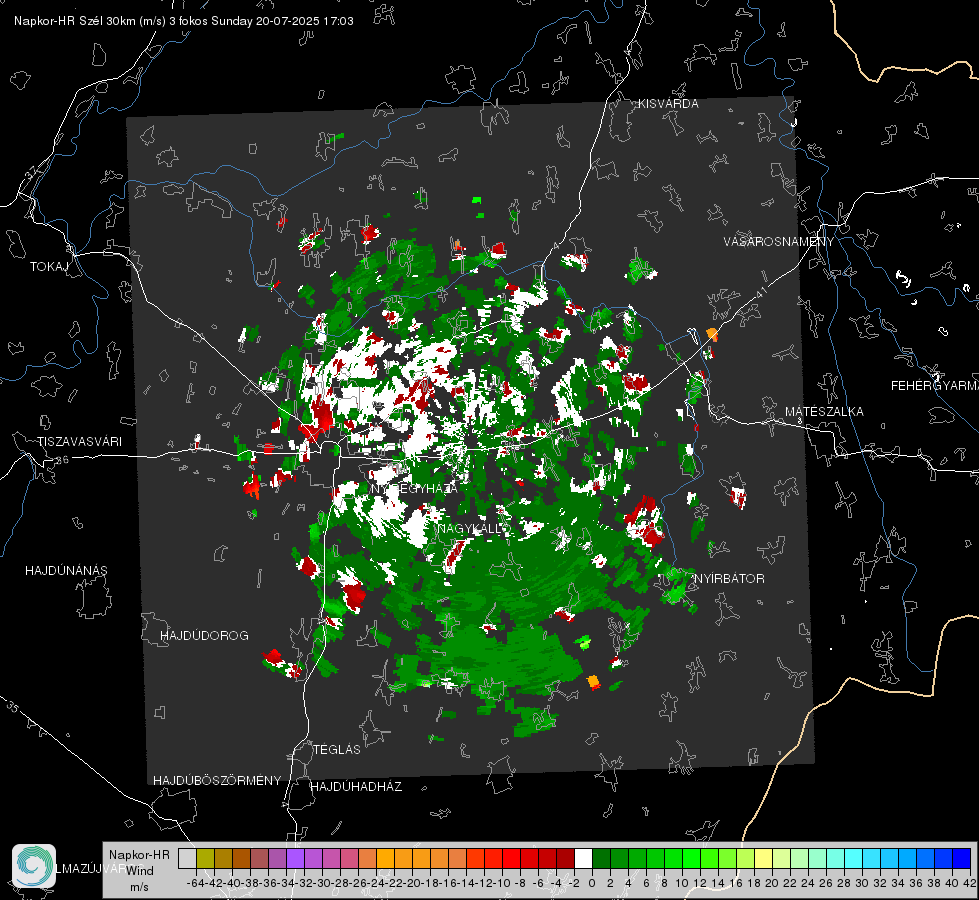Select the NYÍREGYHÁZA city label
Image resolution: width=979 pixels, height=900 pixels.
pyautogui.click(x=414, y=488)
